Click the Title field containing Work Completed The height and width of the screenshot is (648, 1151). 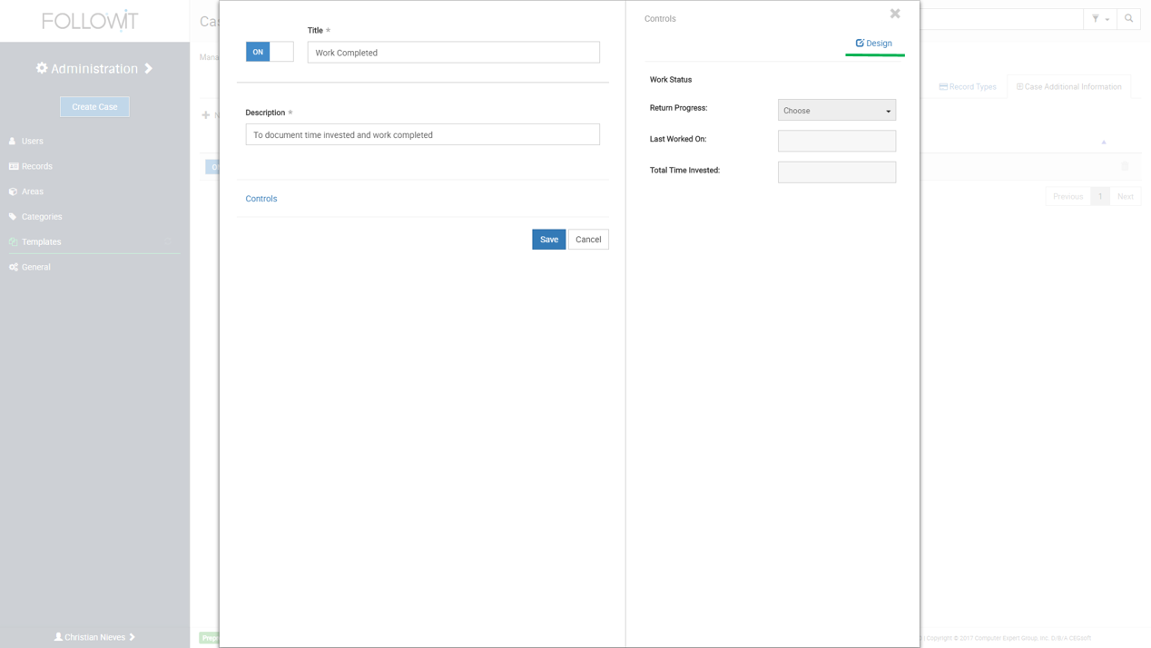pos(453,52)
